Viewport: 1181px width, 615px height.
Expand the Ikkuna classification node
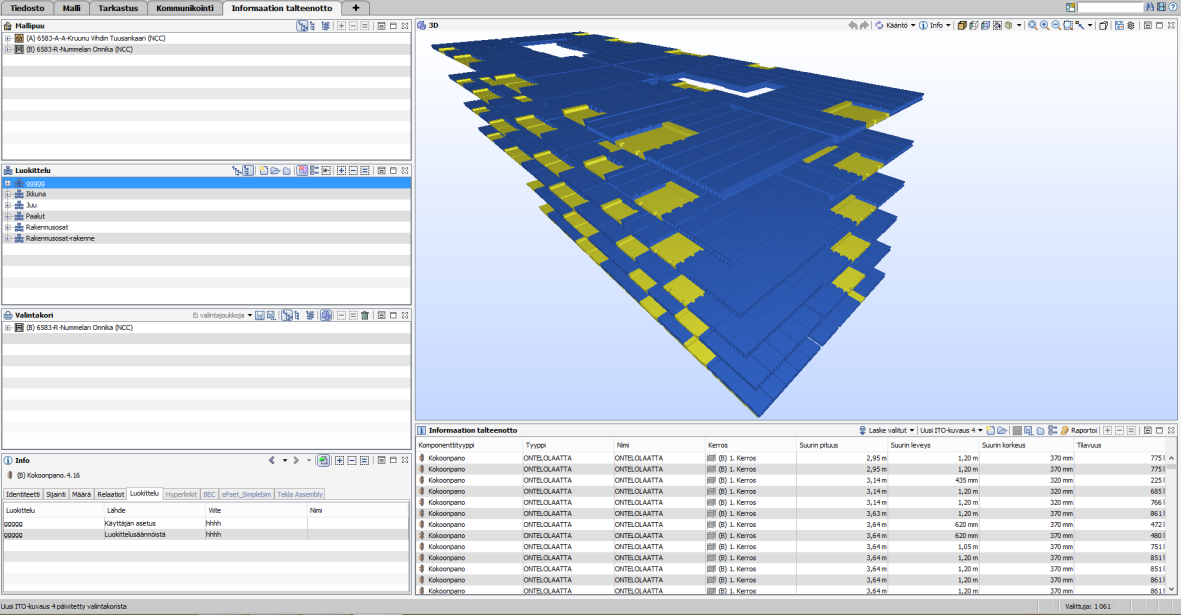coord(8,194)
